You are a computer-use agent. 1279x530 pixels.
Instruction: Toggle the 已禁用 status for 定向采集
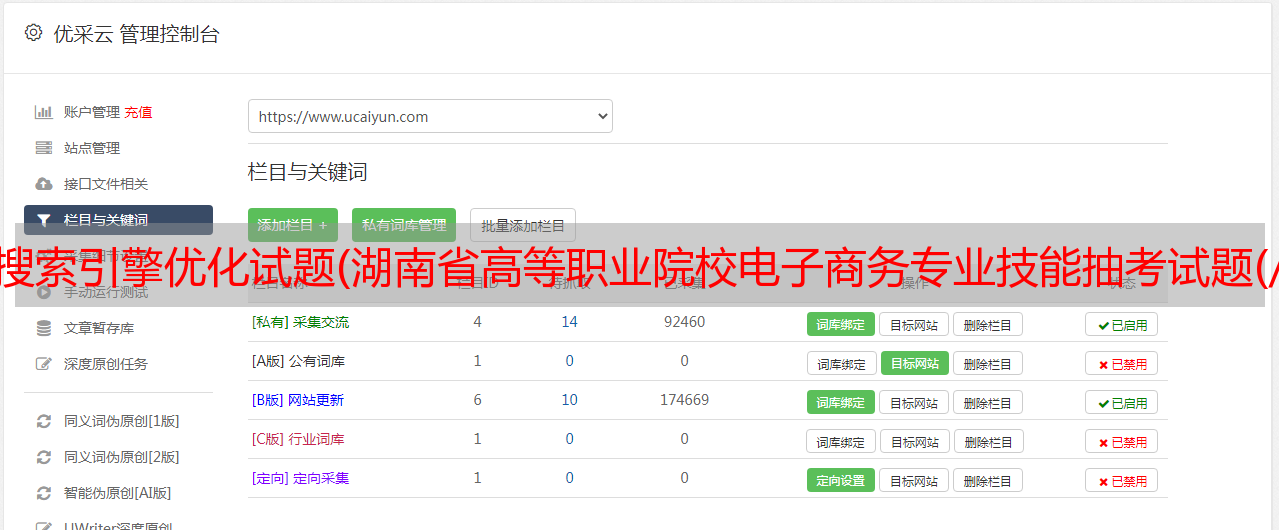pos(1122,480)
